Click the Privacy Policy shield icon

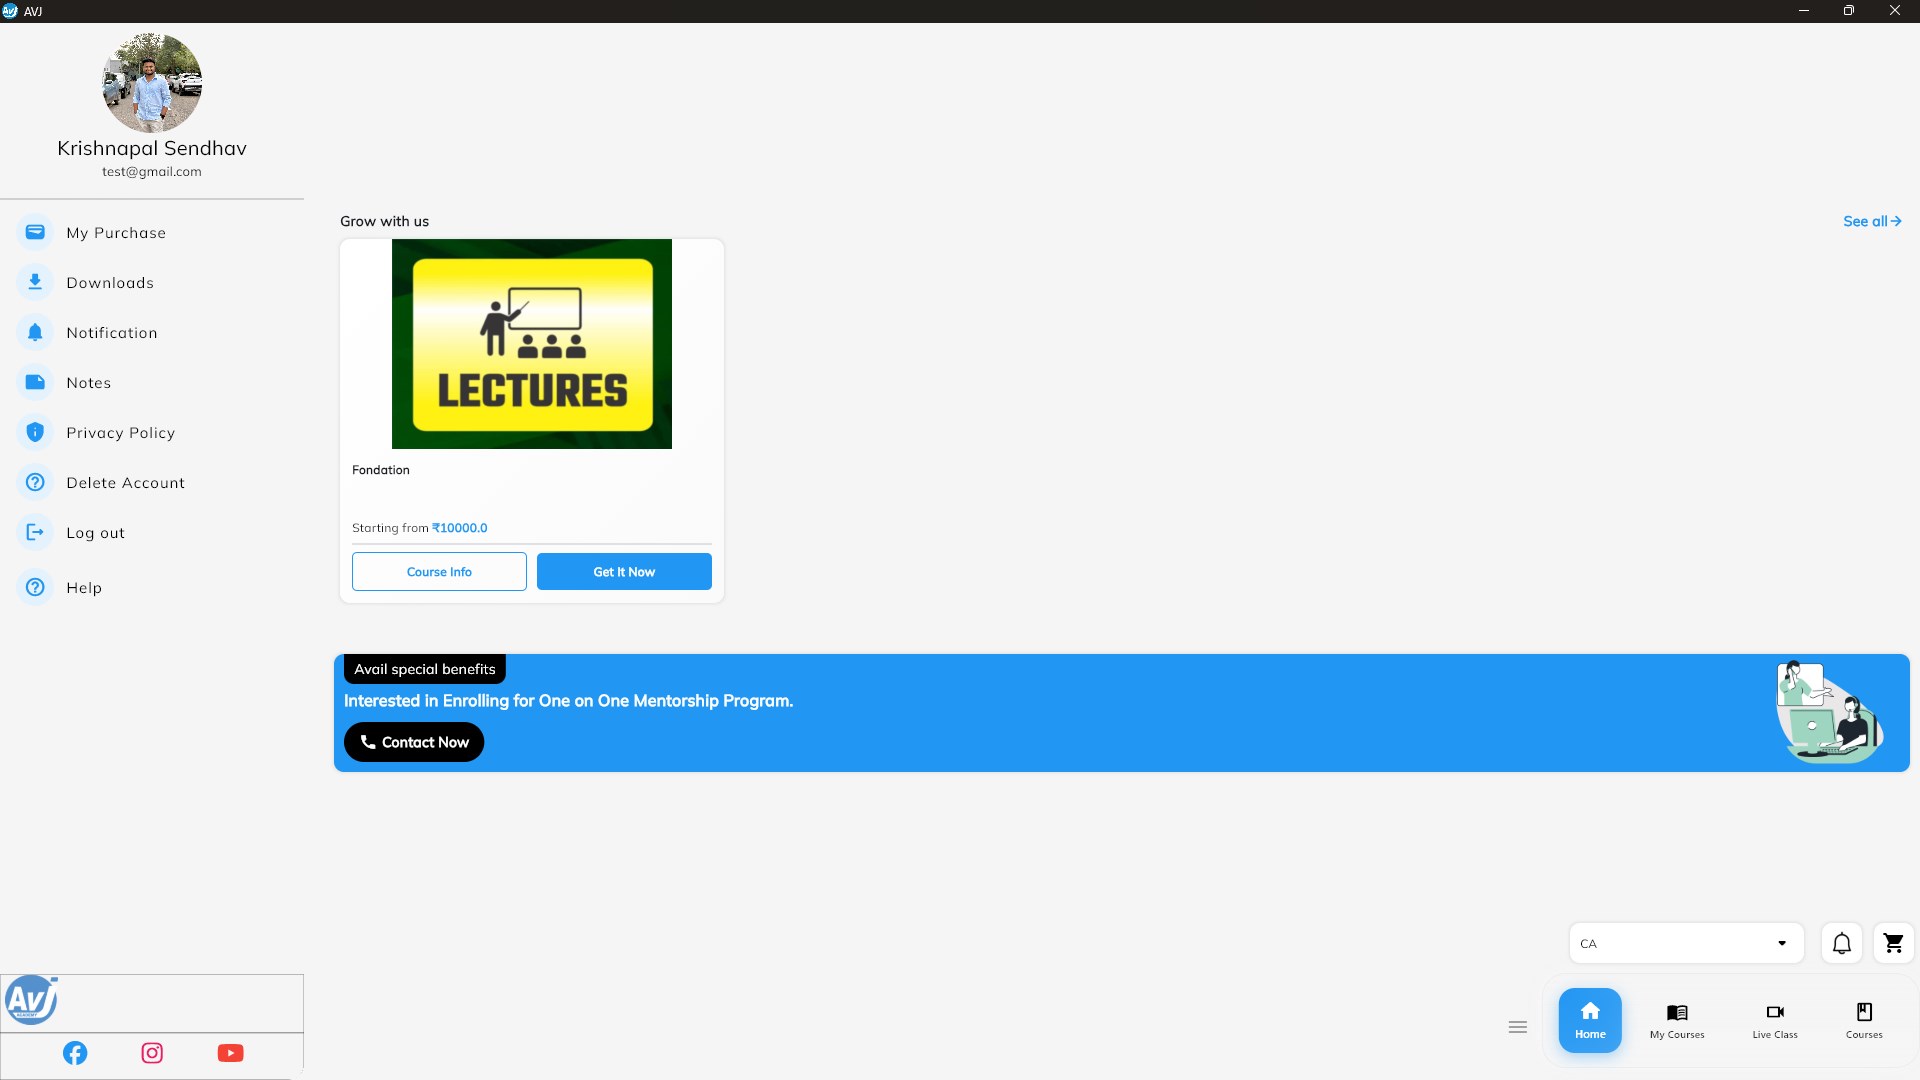35,432
